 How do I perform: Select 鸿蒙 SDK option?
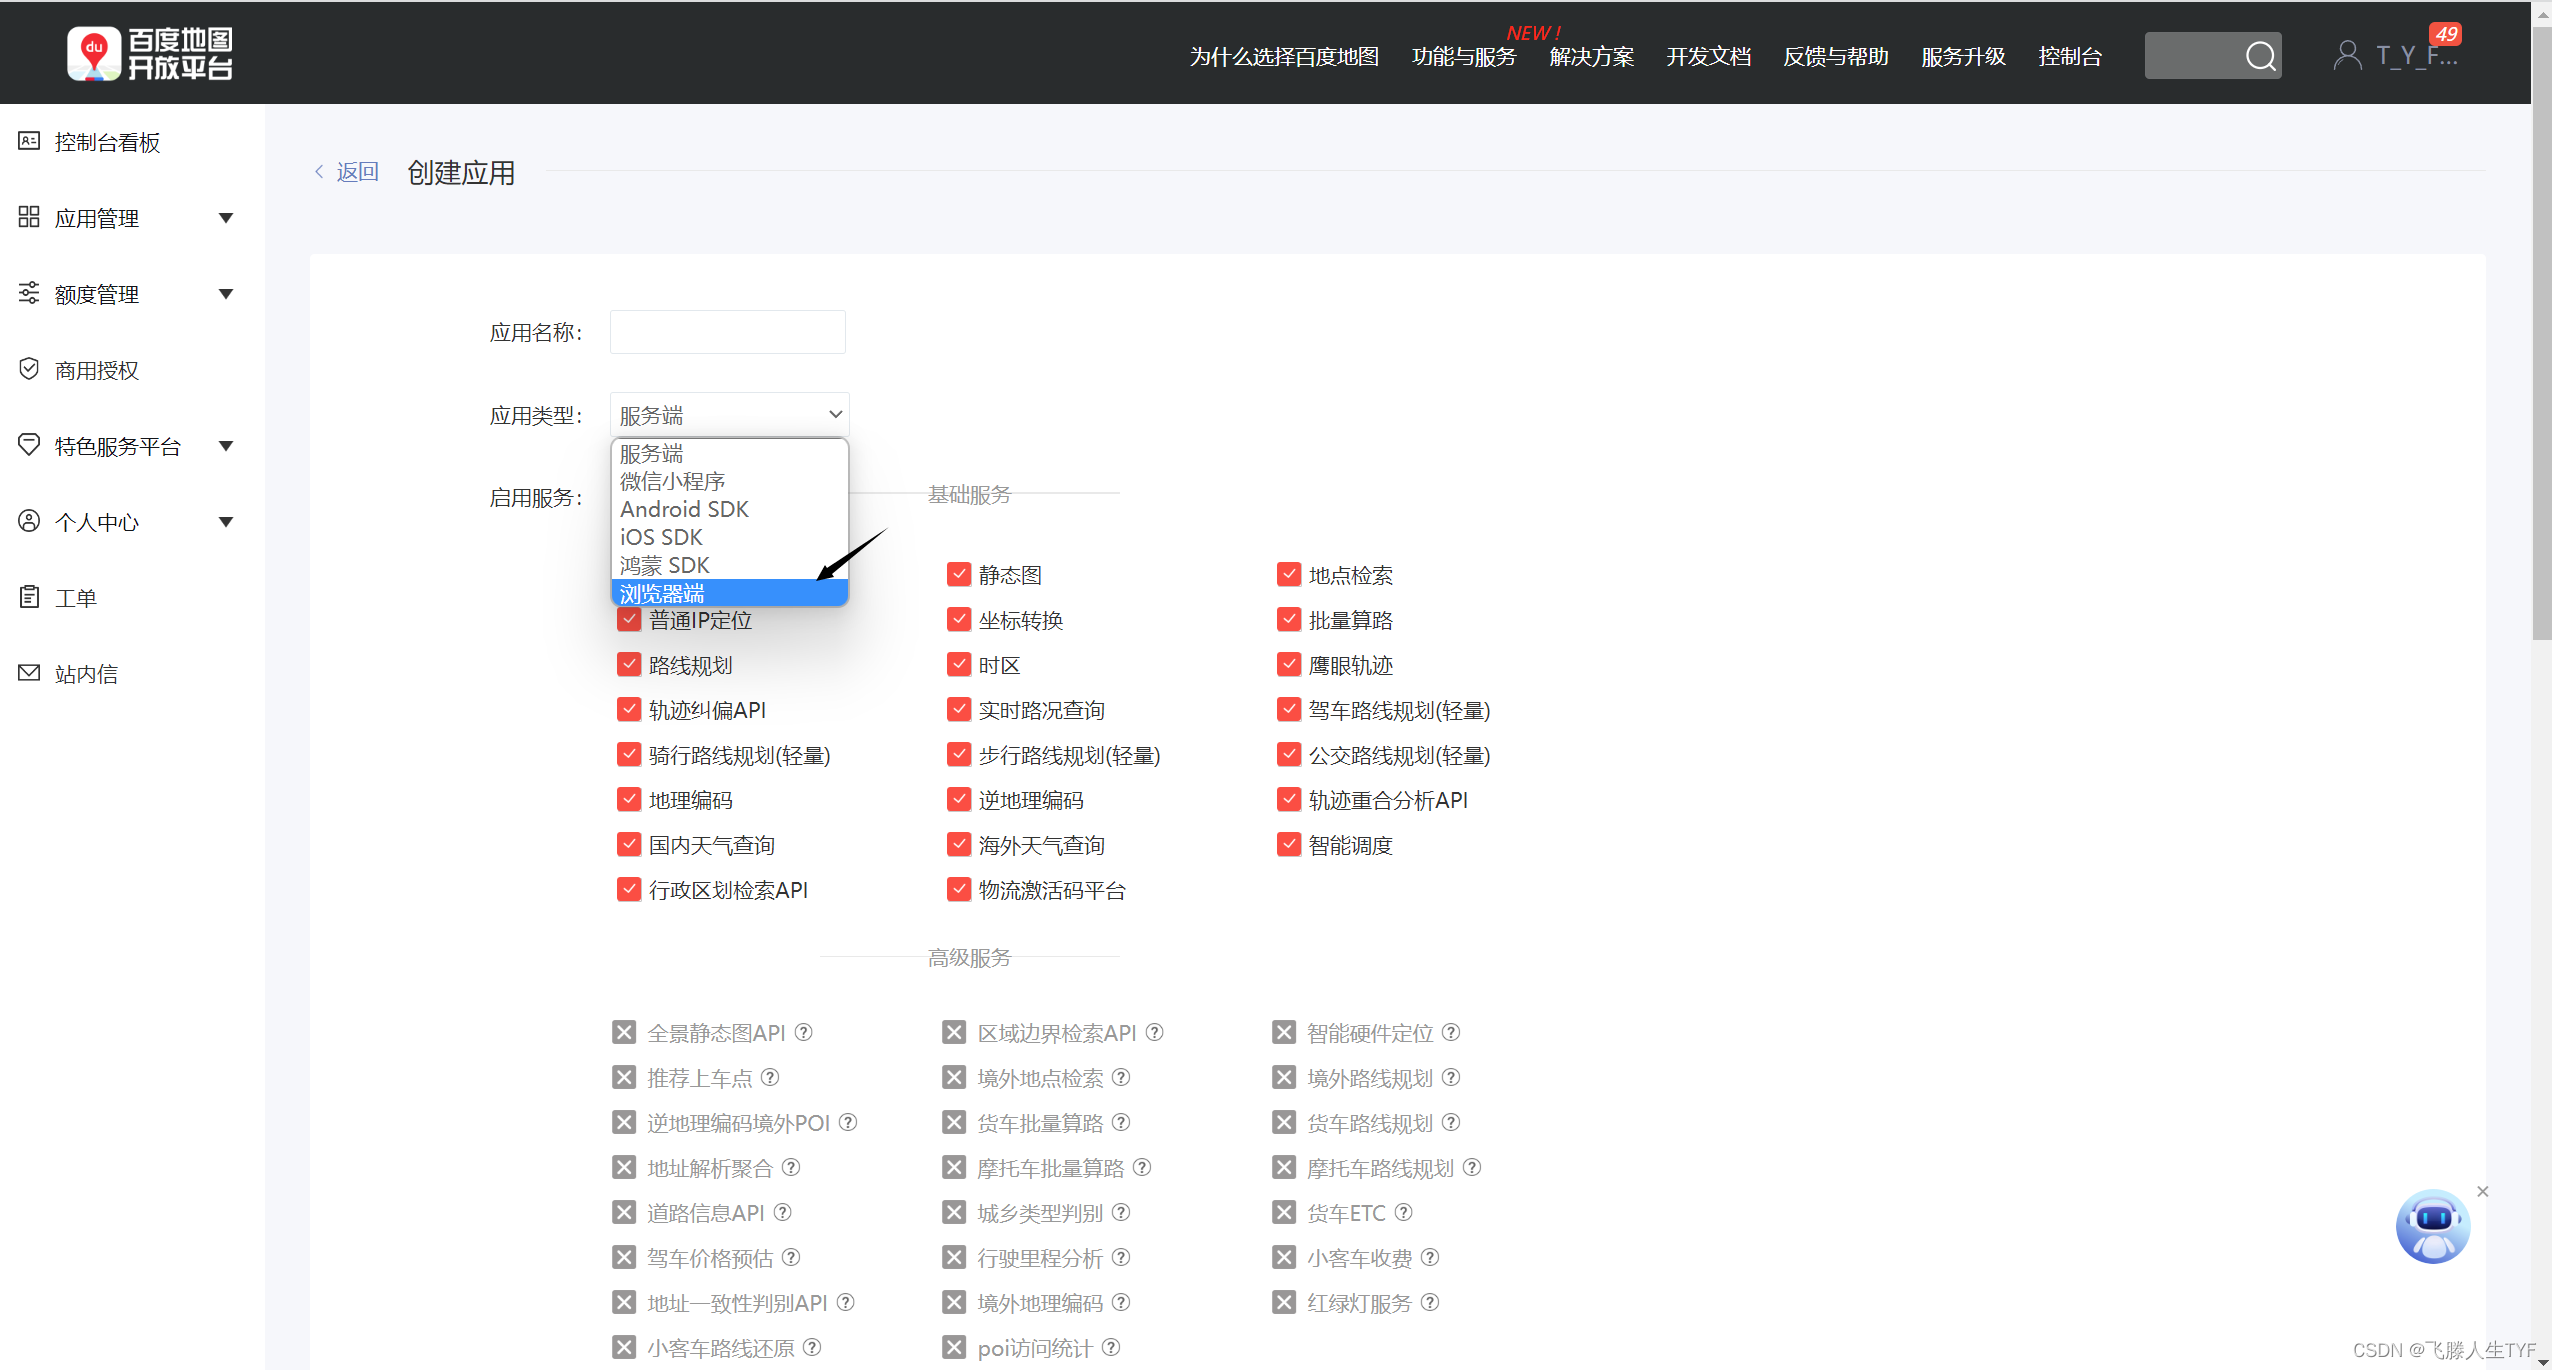729,565
